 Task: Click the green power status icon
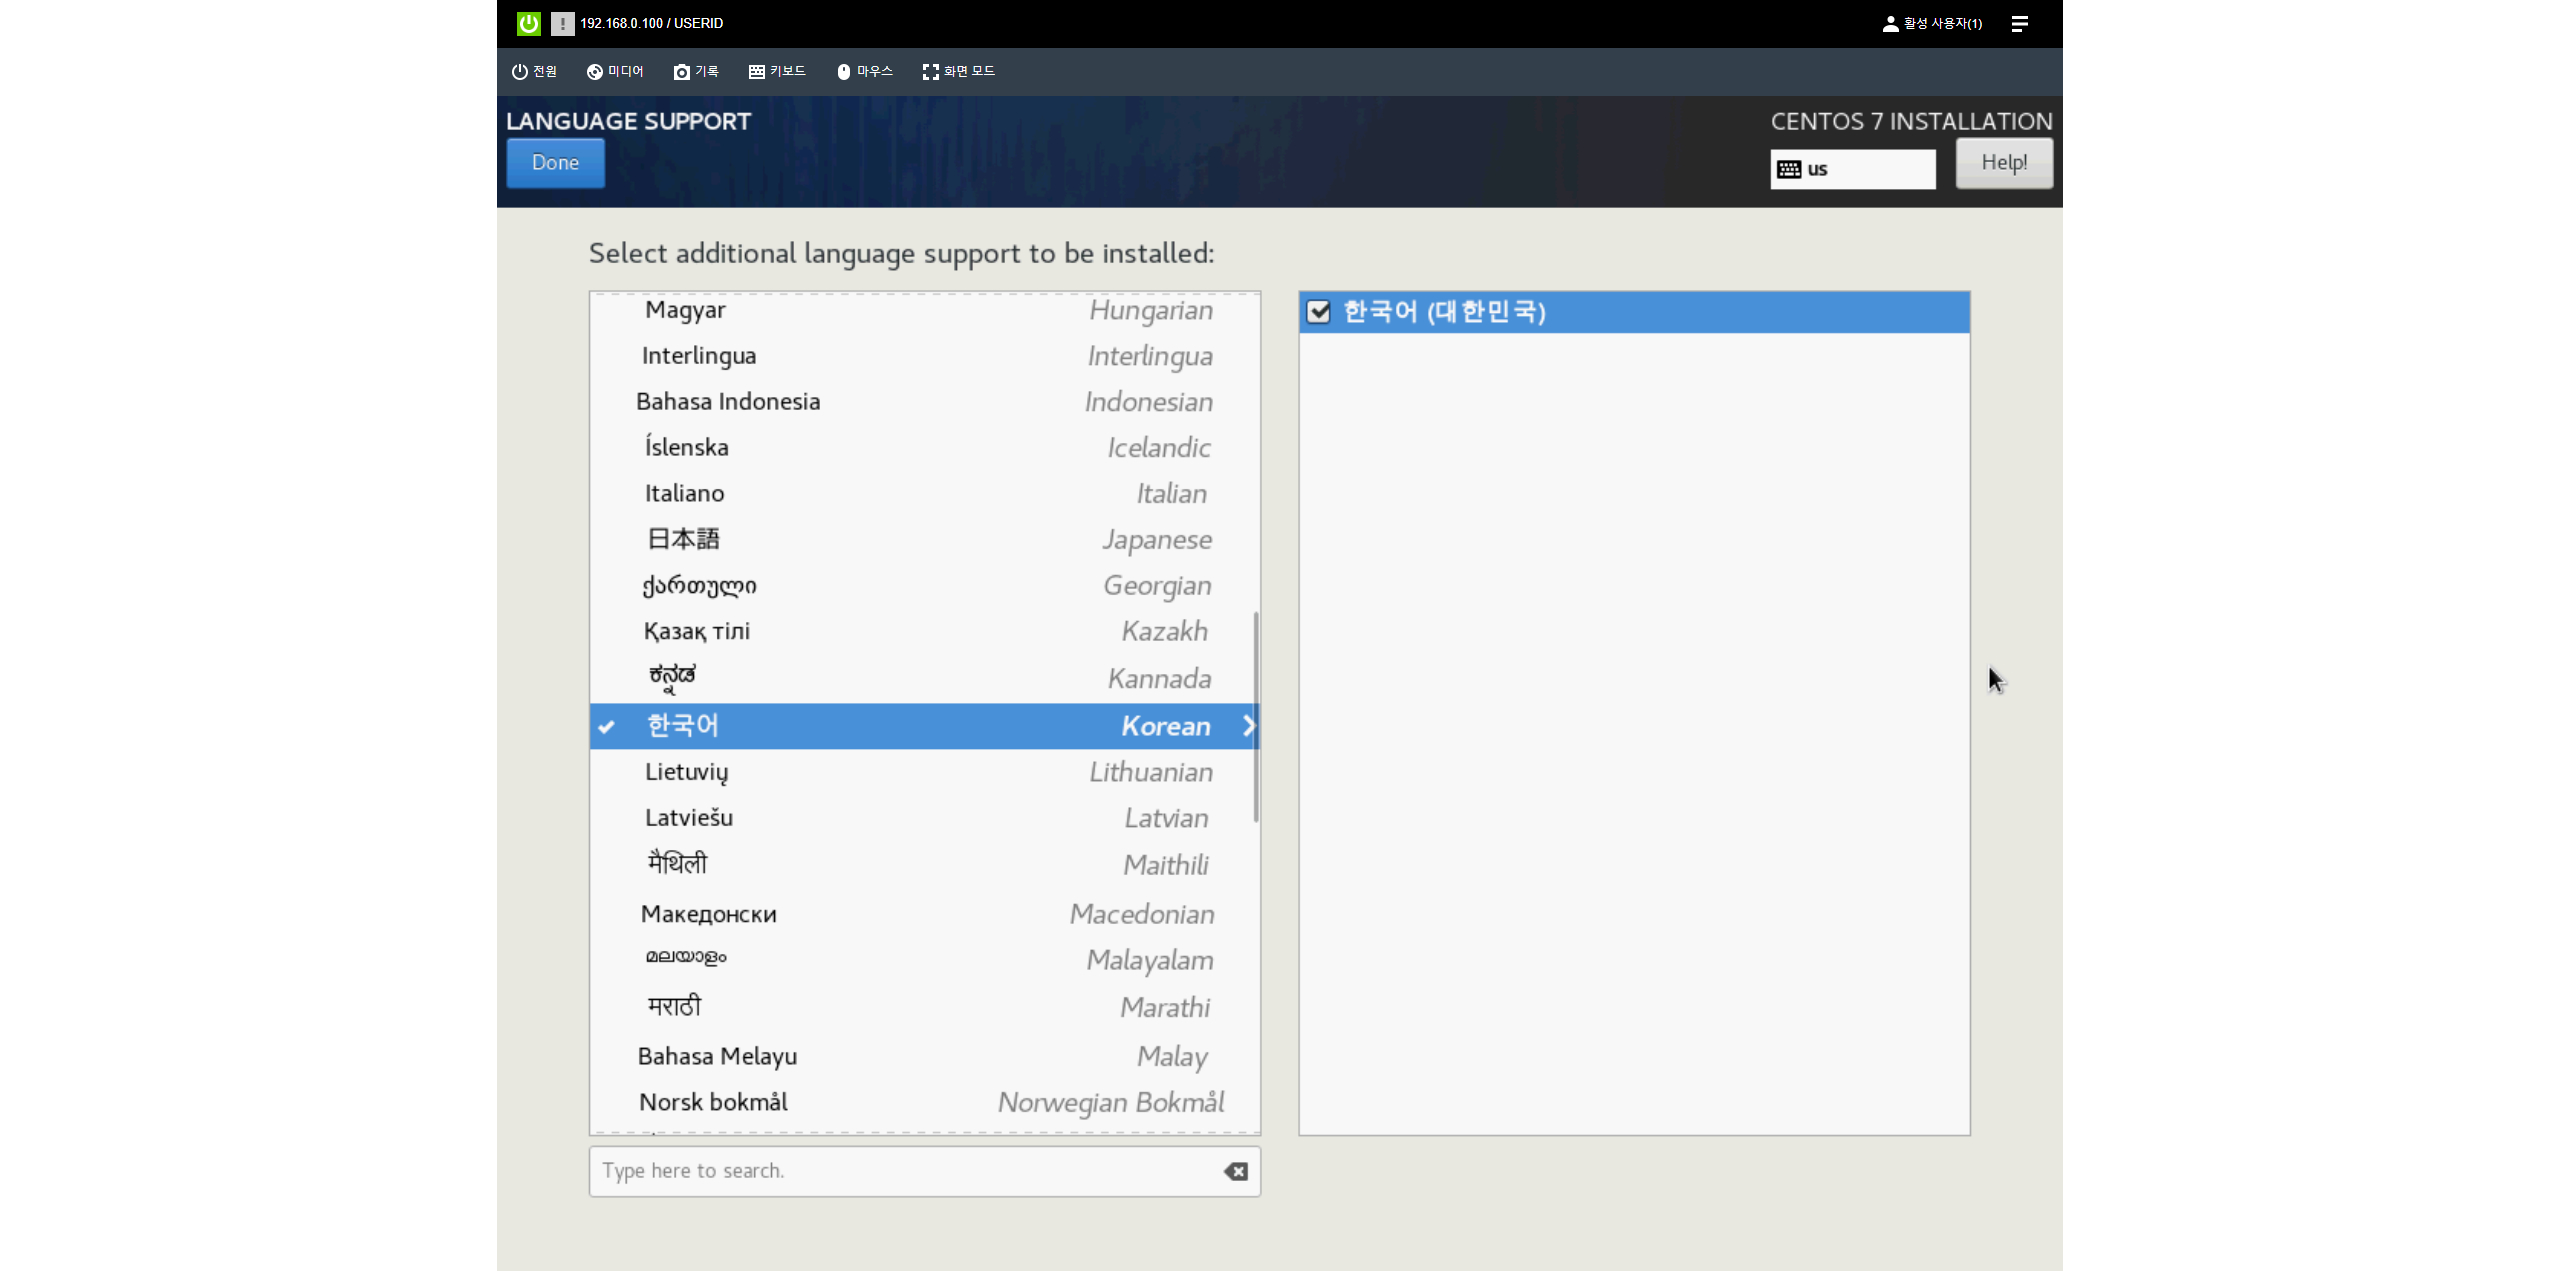coord(528,23)
